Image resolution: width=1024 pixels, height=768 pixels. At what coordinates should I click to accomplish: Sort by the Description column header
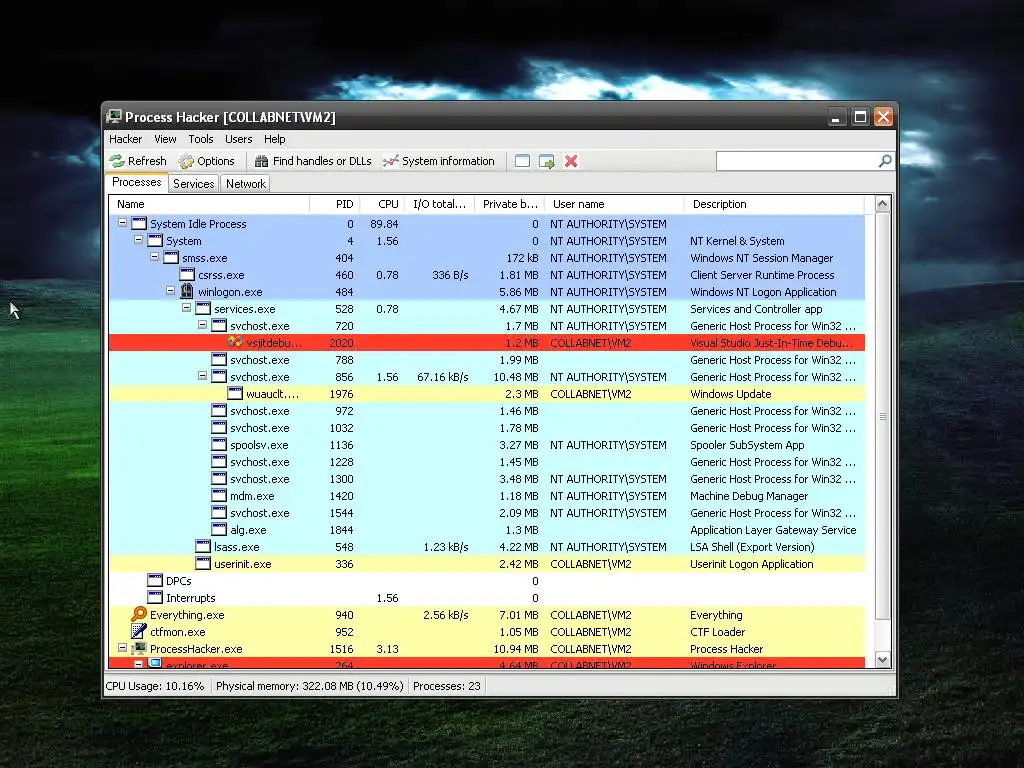point(775,204)
